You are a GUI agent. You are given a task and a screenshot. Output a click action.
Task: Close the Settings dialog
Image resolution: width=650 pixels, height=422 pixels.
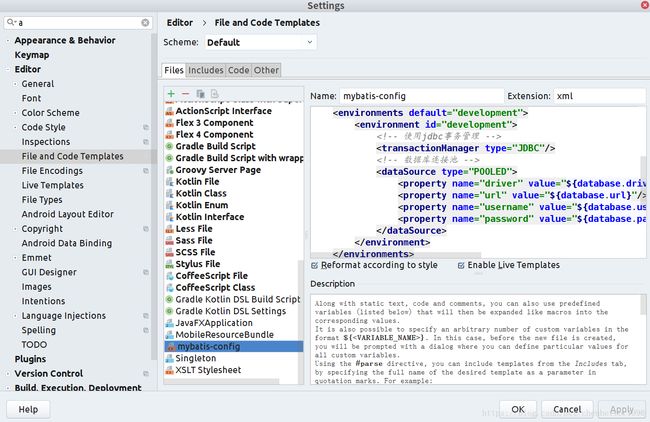click(645, 5)
